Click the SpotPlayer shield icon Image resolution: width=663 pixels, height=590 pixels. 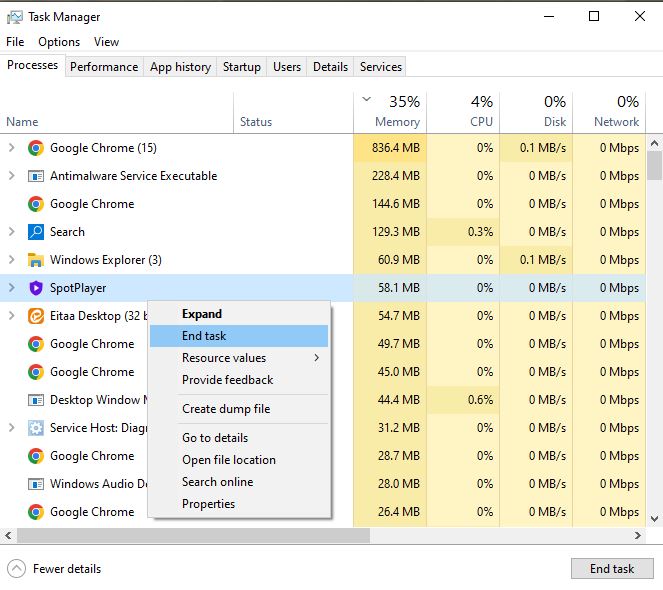click(36, 288)
